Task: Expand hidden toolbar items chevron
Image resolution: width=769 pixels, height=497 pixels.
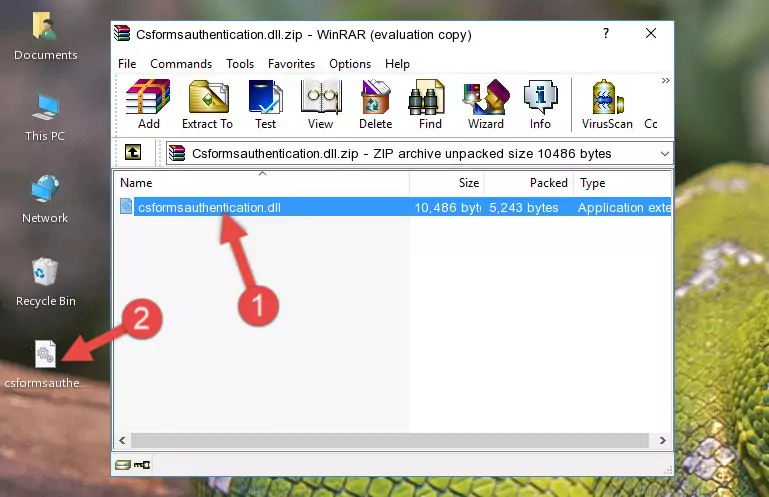Action: click(x=666, y=80)
